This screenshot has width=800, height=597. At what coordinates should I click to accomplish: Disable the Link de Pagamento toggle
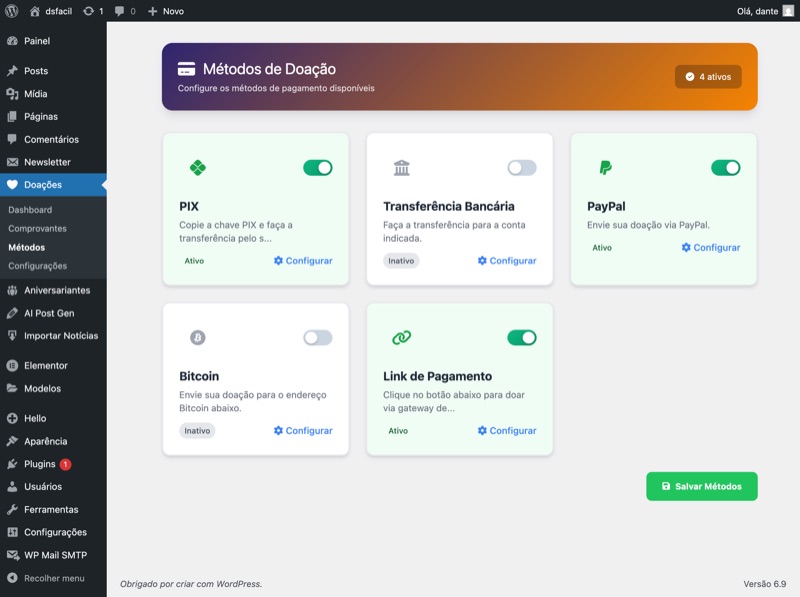click(x=521, y=338)
